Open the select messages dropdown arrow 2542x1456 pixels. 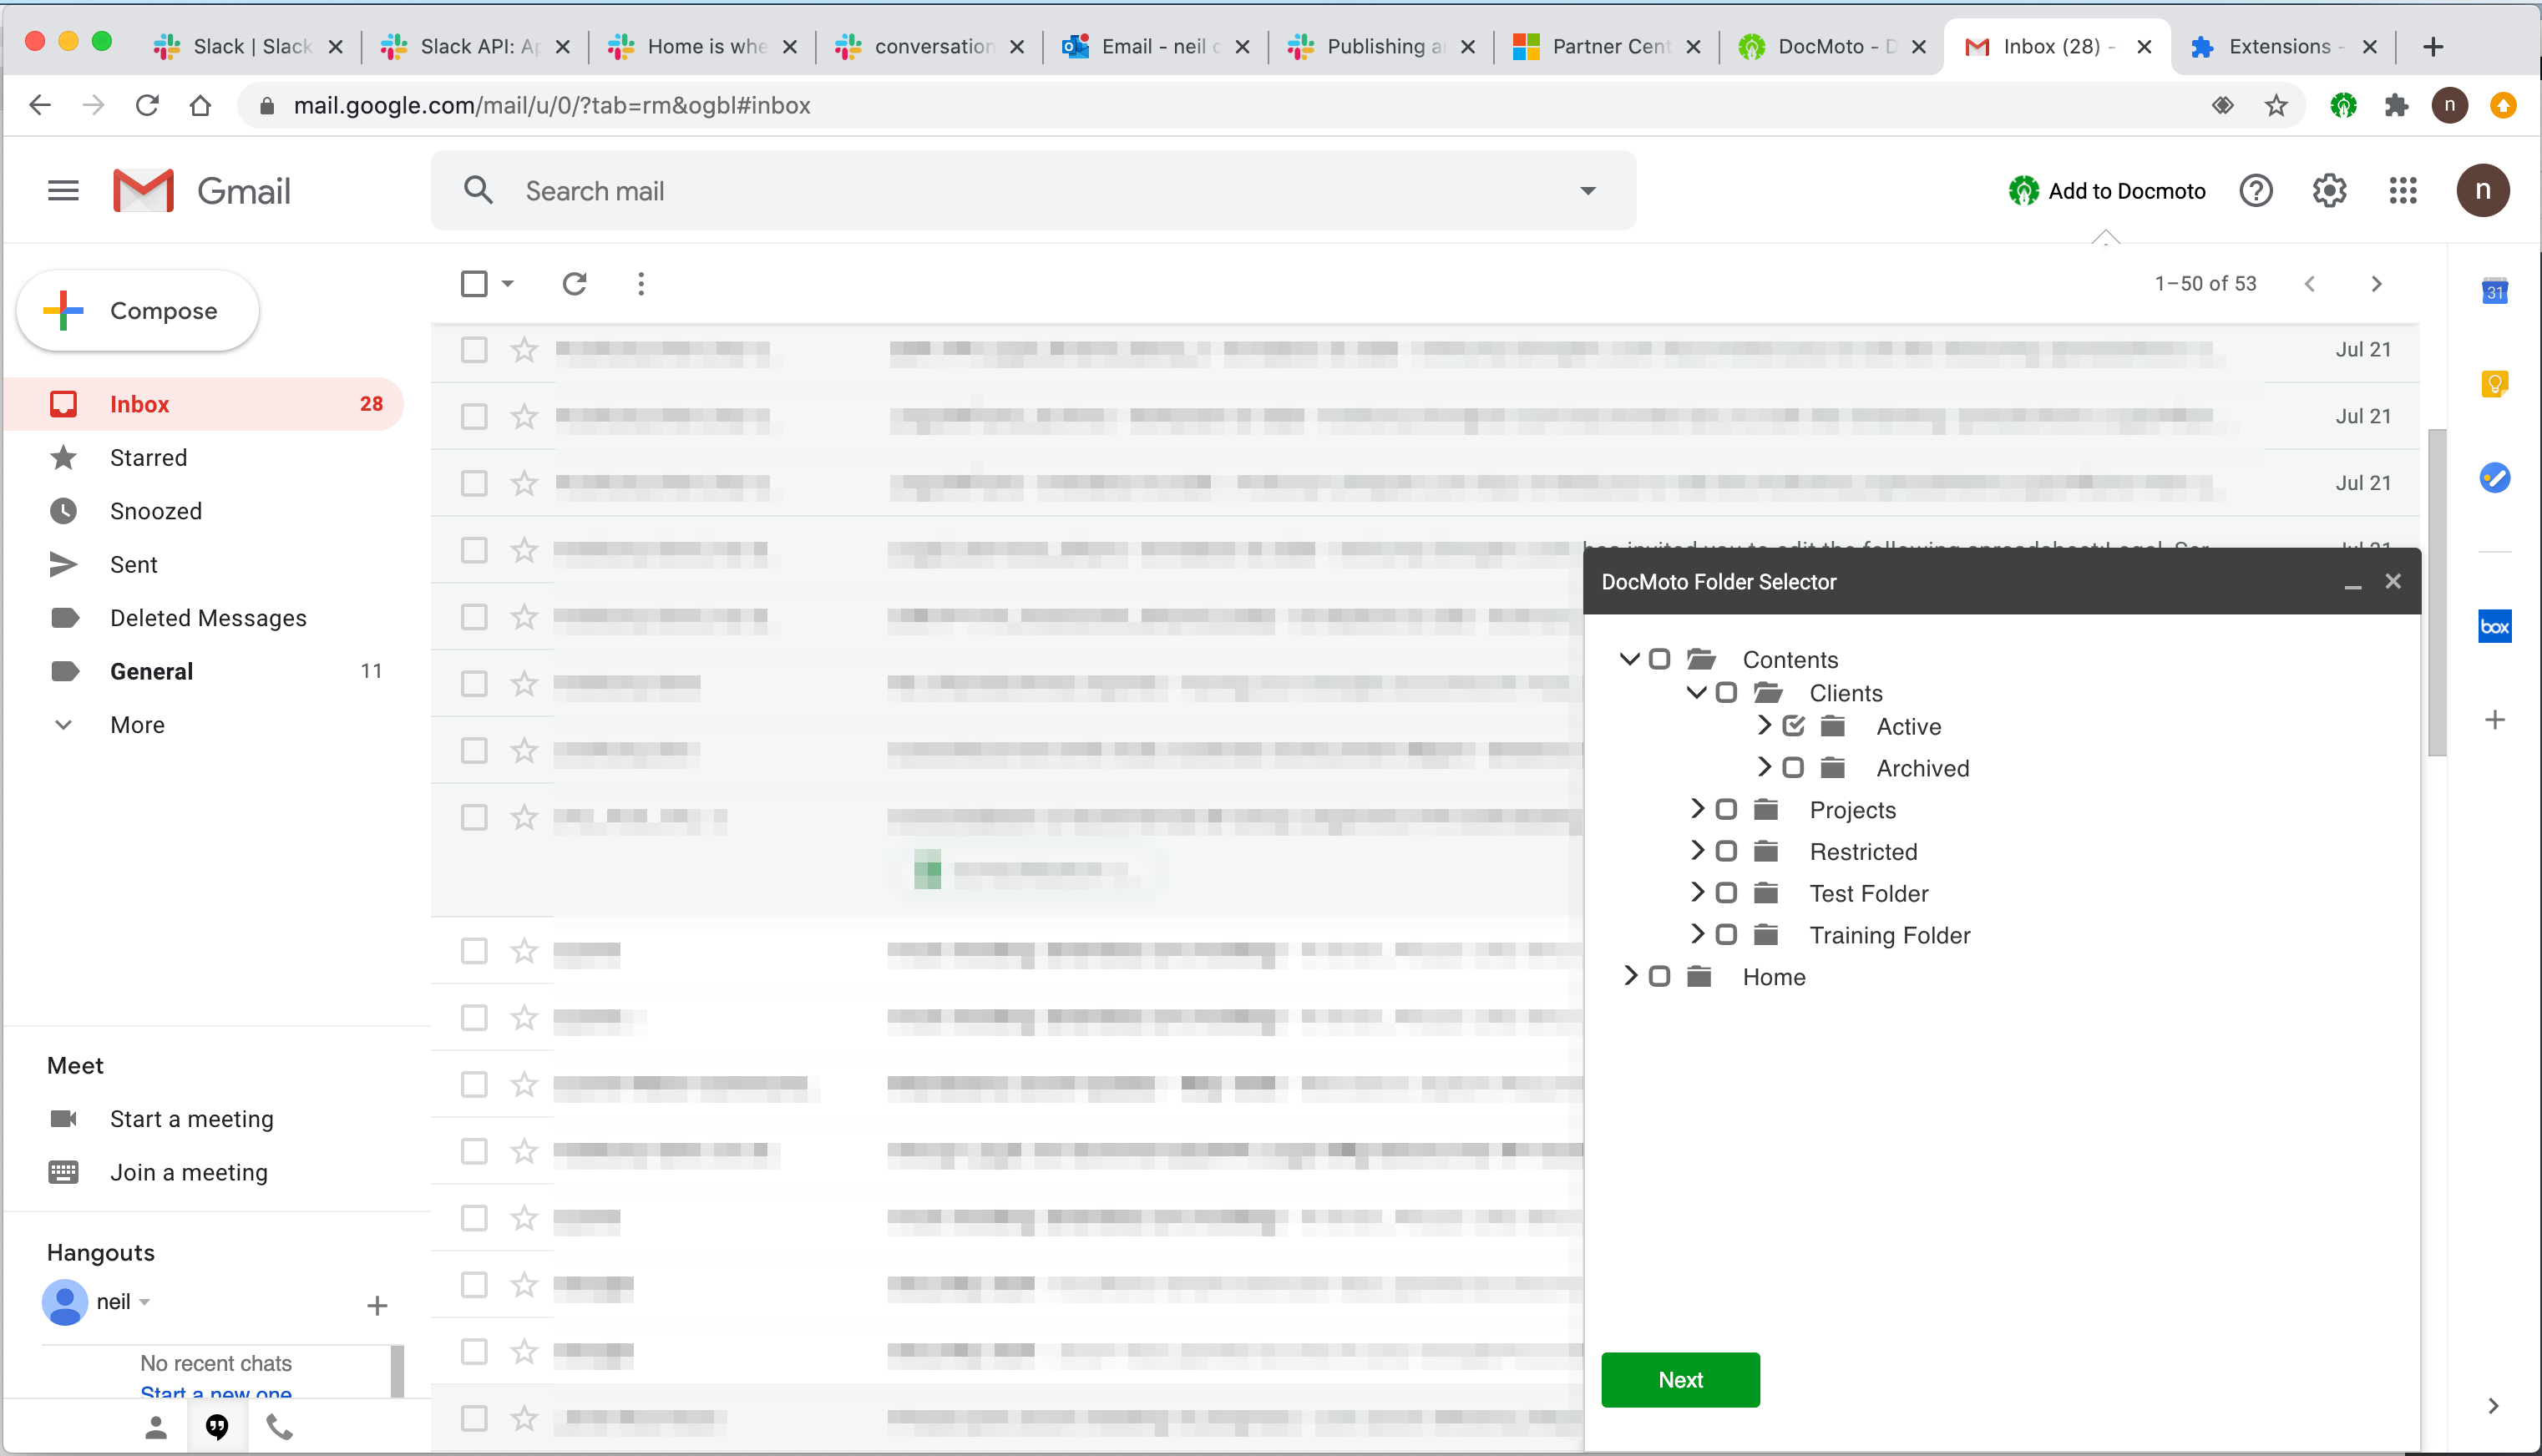pyautogui.click(x=508, y=284)
